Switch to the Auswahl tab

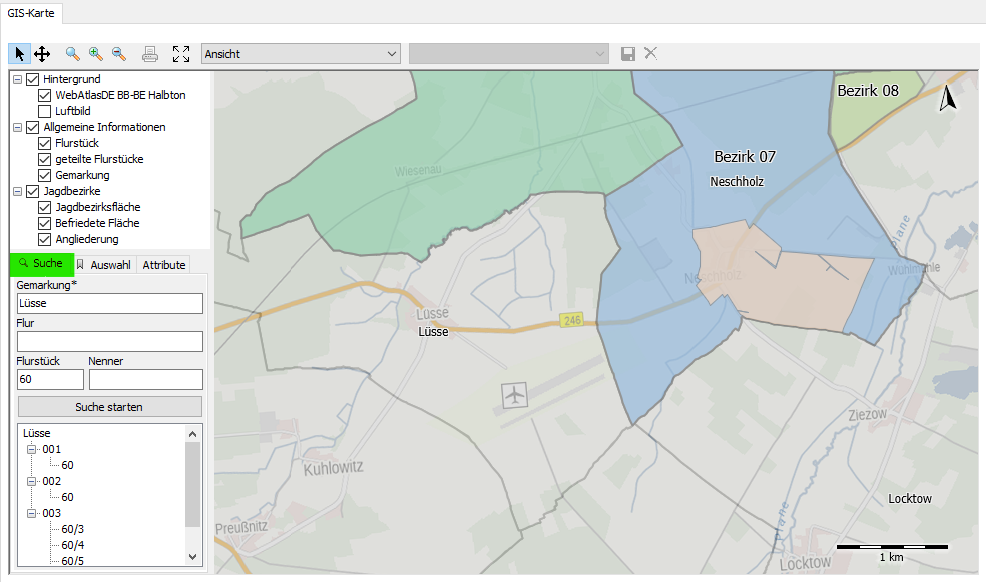tap(104, 265)
